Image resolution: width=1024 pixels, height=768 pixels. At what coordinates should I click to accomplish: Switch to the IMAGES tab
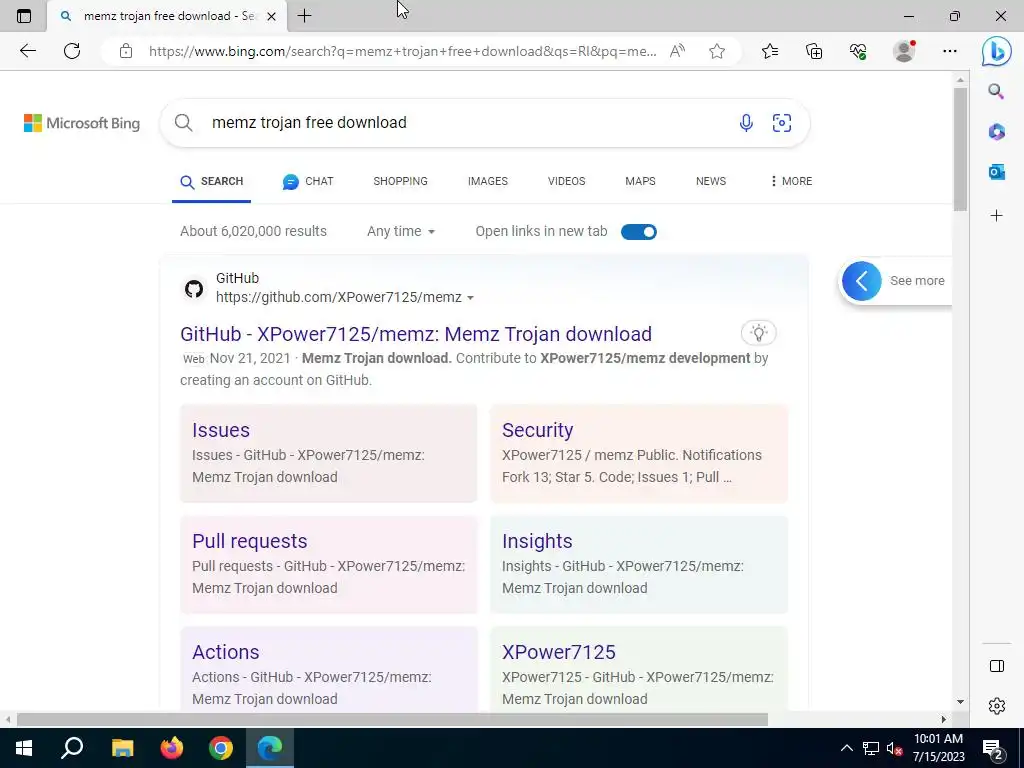pyautogui.click(x=488, y=181)
